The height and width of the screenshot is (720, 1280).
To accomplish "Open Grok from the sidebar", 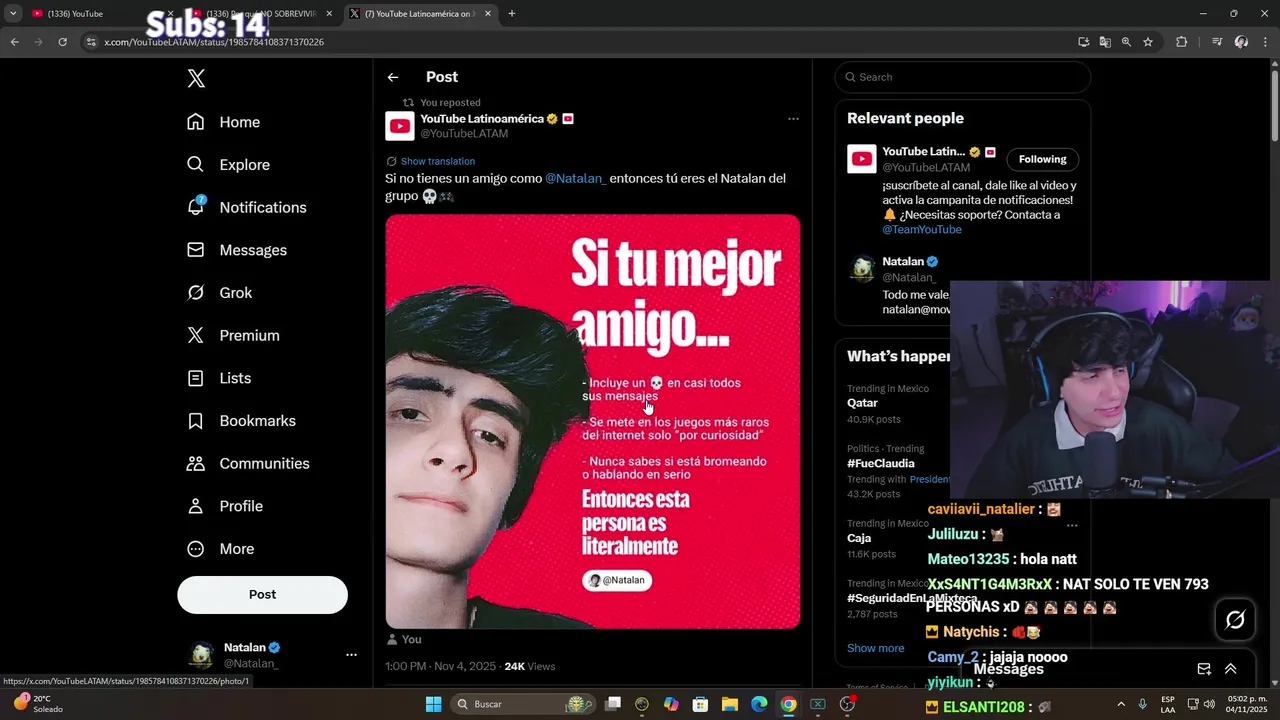I will (x=219, y=293).
